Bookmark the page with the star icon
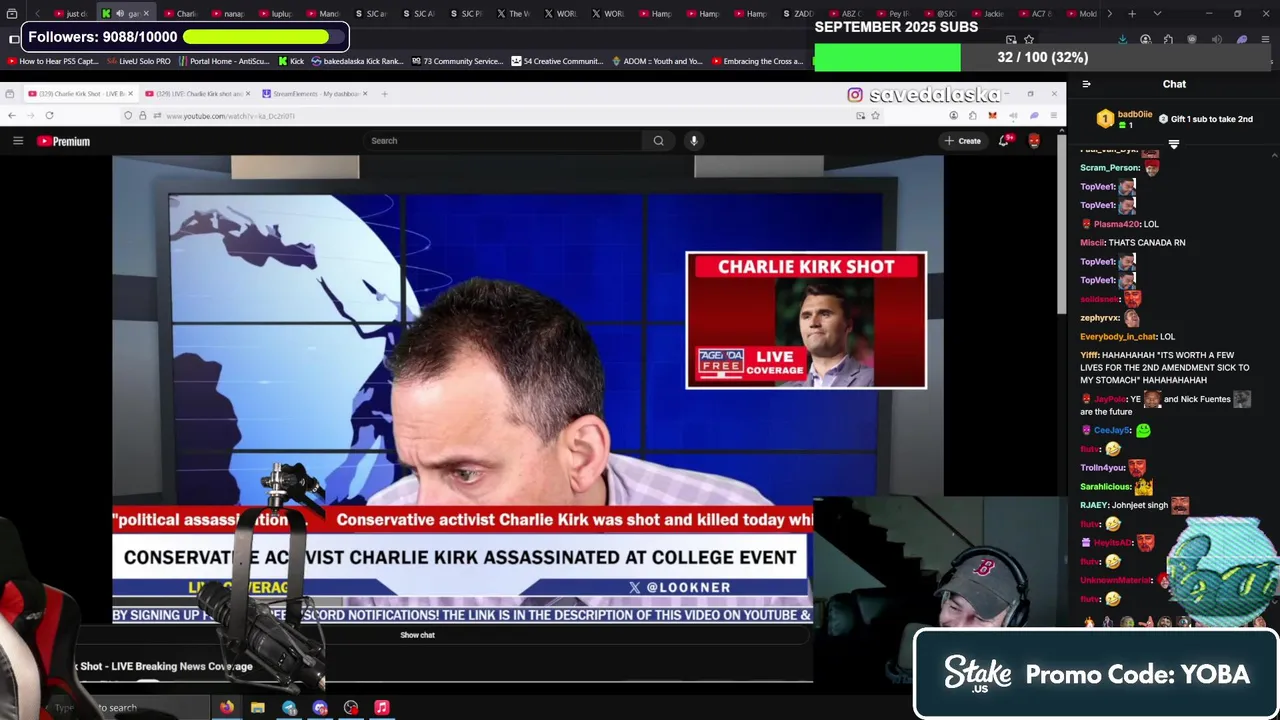 (x=875, y=116)
